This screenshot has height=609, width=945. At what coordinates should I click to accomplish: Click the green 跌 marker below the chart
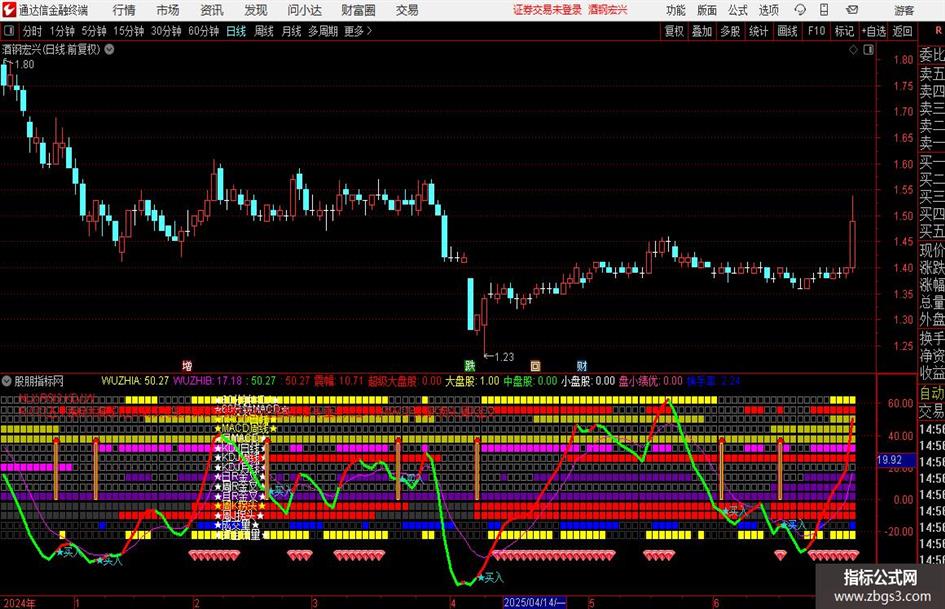[469, 365]
